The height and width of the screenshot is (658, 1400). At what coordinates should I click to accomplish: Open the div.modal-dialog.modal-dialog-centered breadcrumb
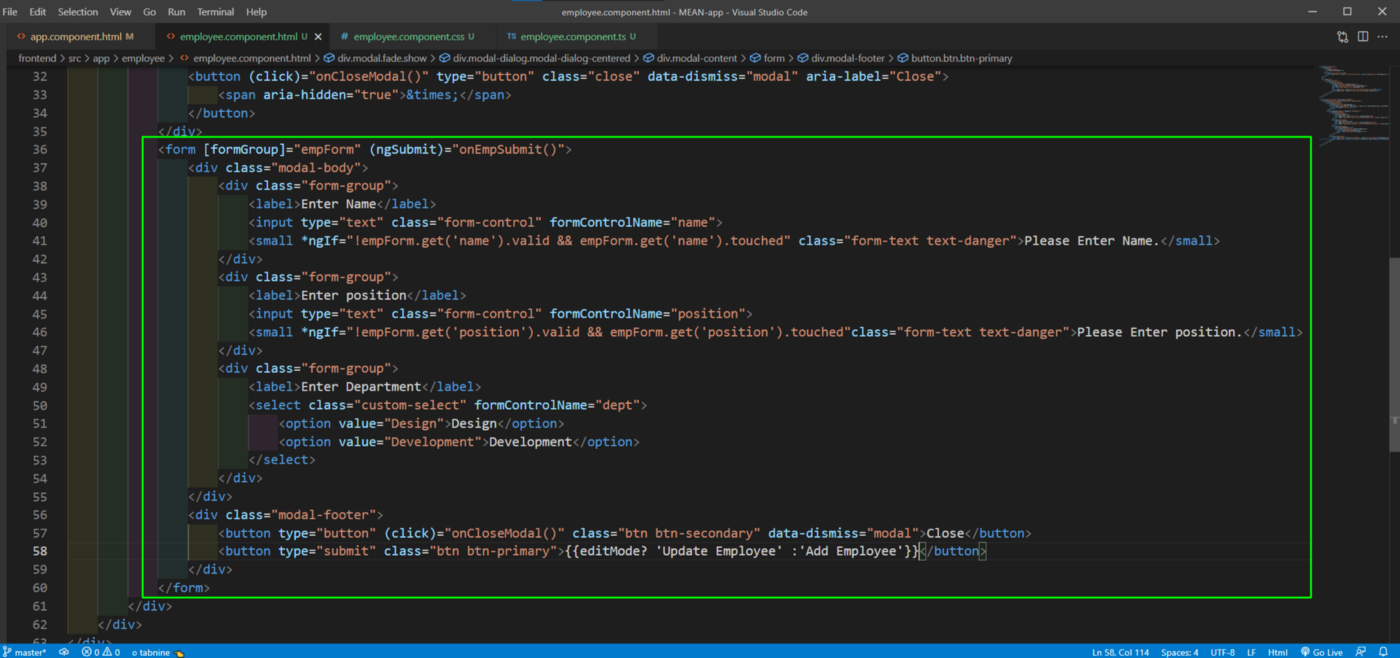534,58
